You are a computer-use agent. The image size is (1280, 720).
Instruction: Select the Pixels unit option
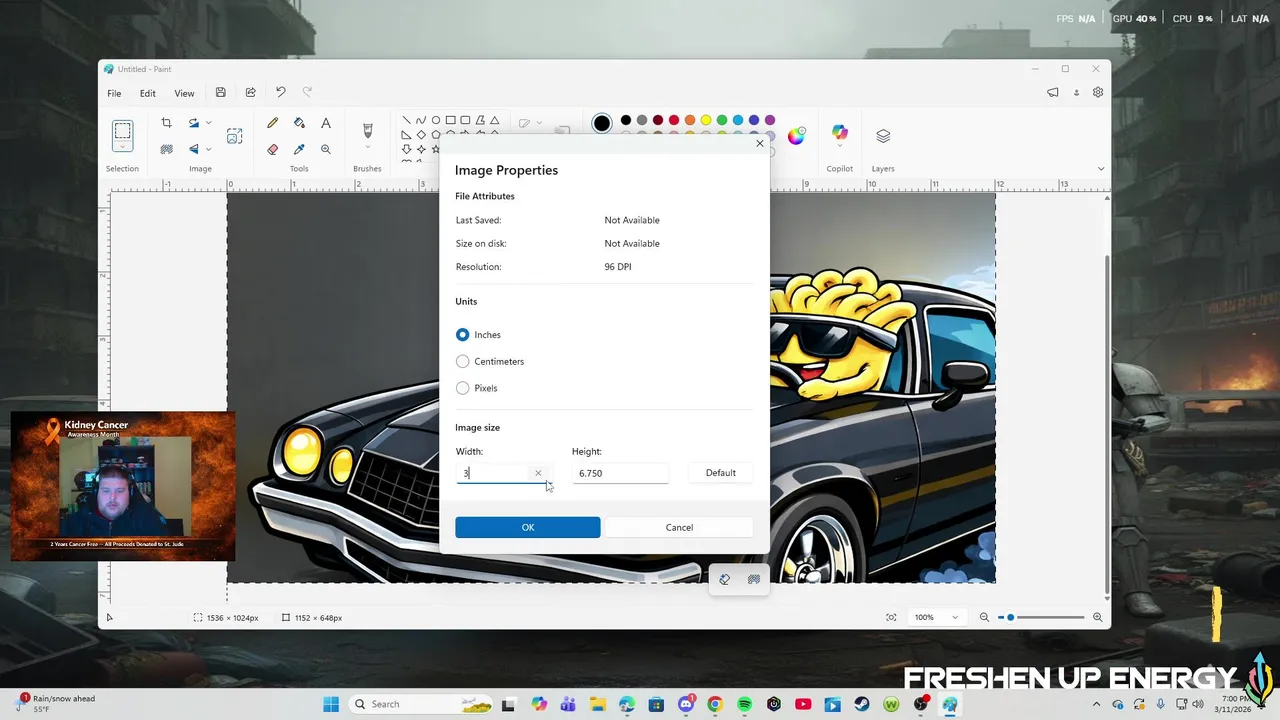462,388
